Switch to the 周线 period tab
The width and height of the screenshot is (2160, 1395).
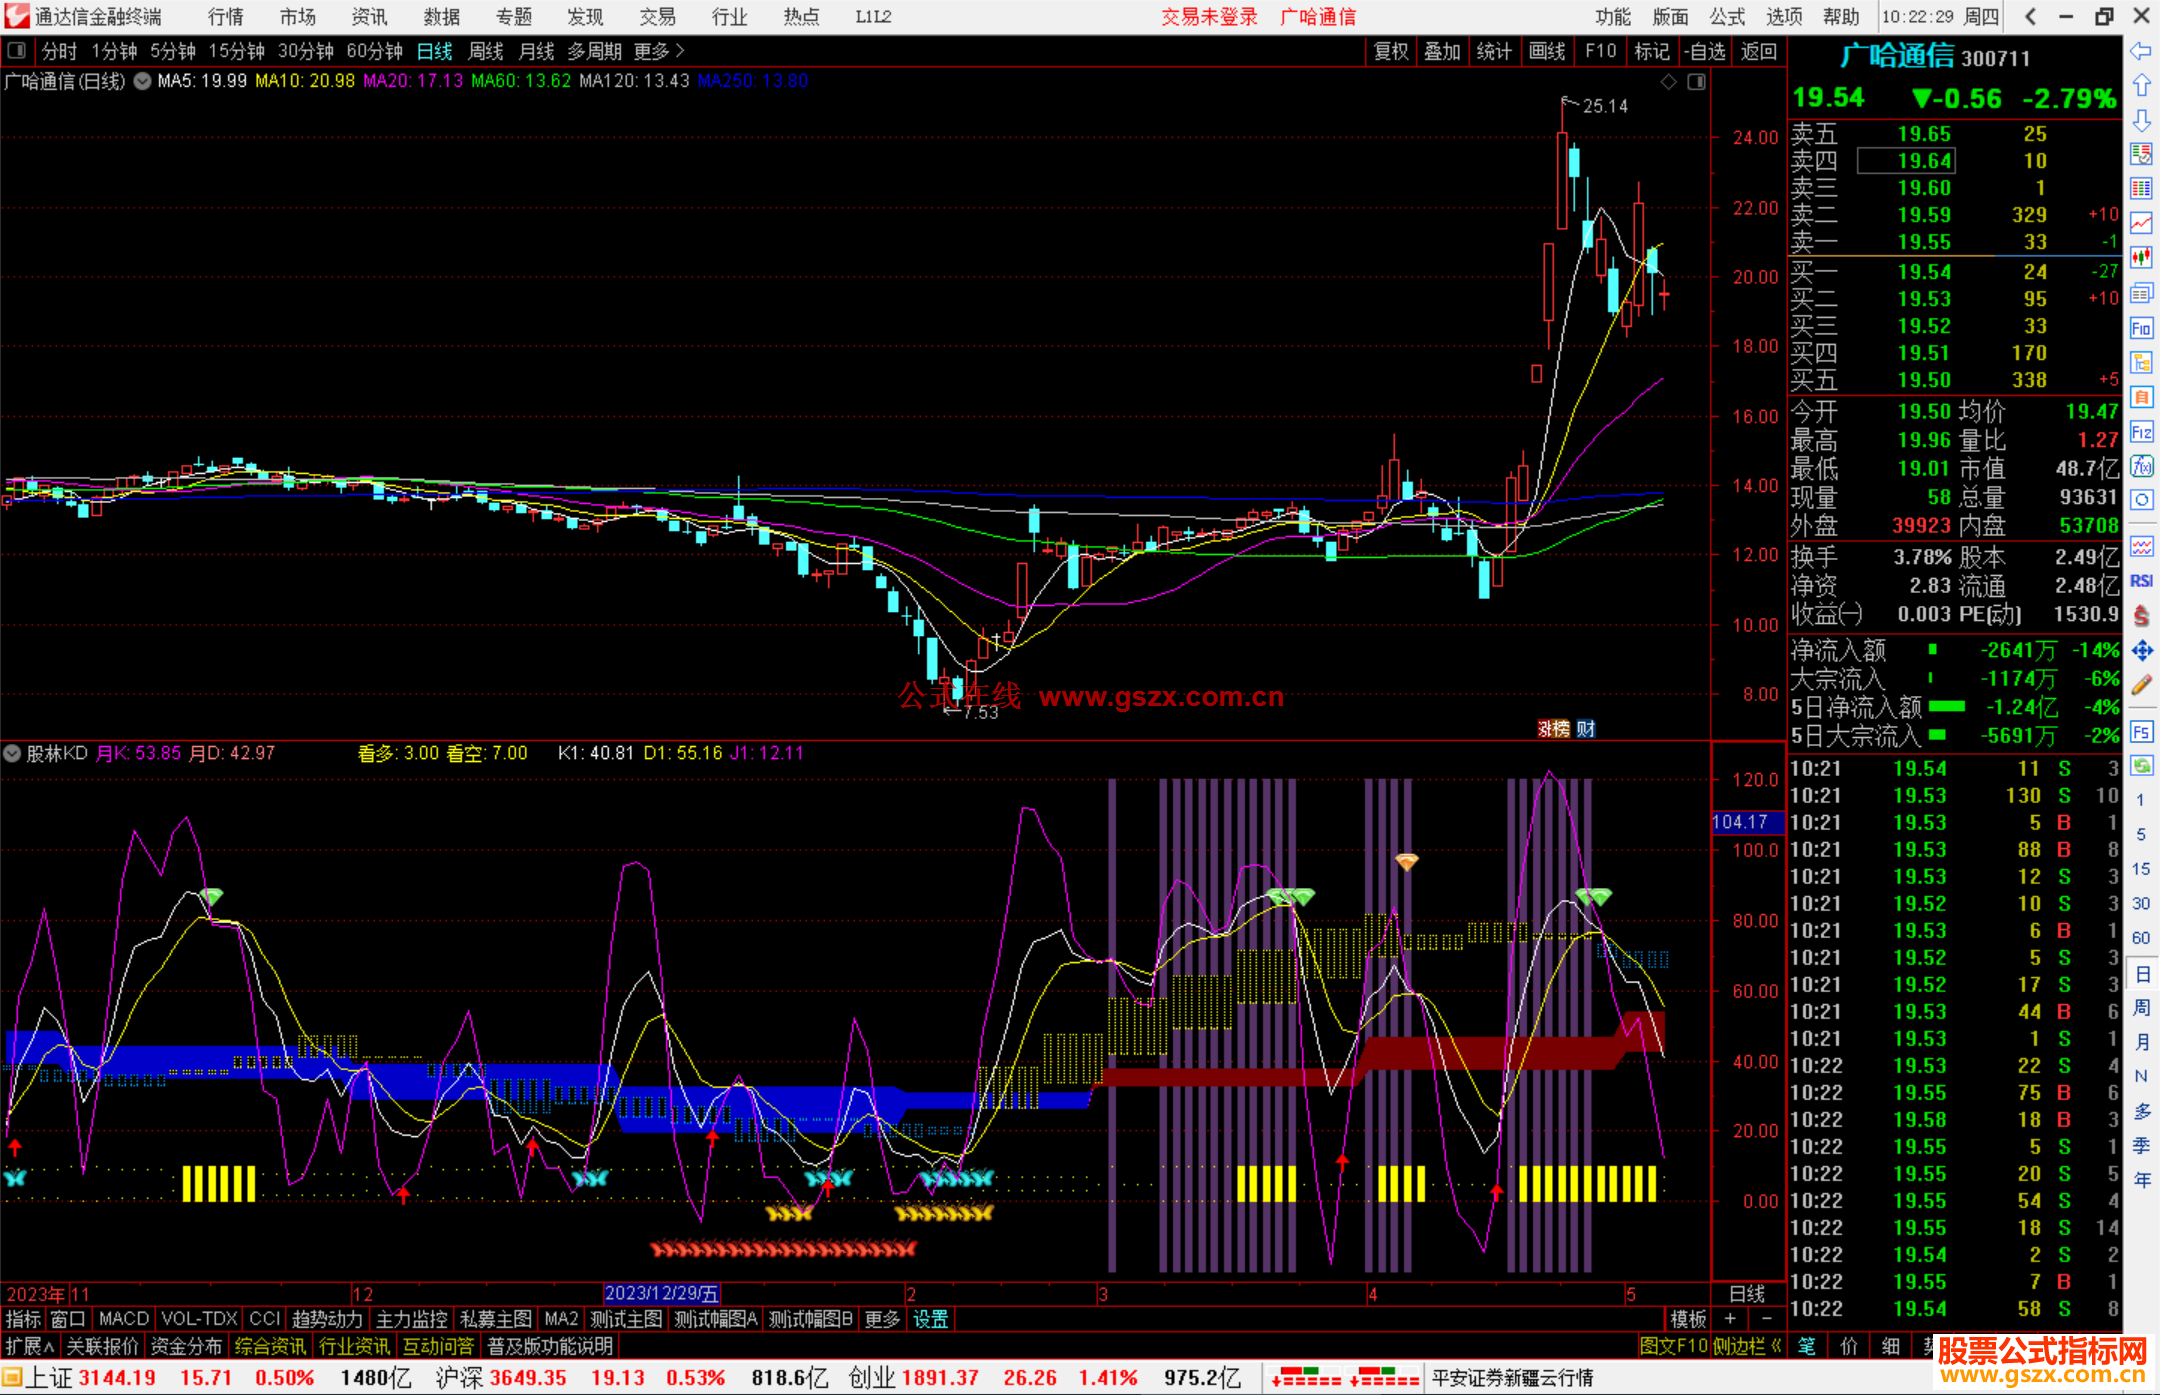pyautogui.click(x=486, y=50)
